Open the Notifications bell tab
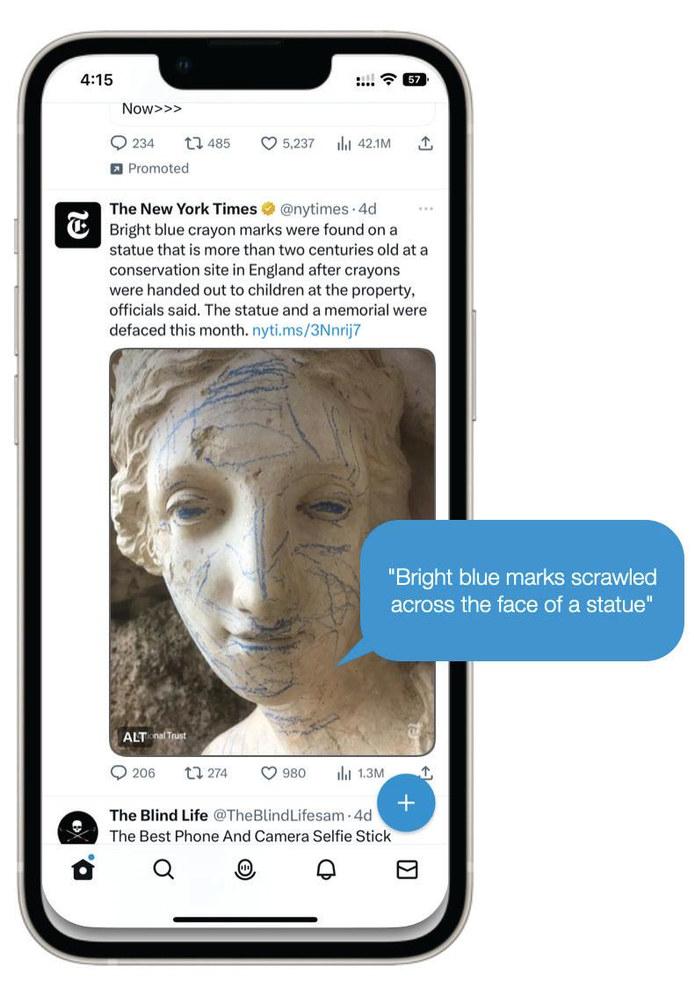 coord(326,869)
